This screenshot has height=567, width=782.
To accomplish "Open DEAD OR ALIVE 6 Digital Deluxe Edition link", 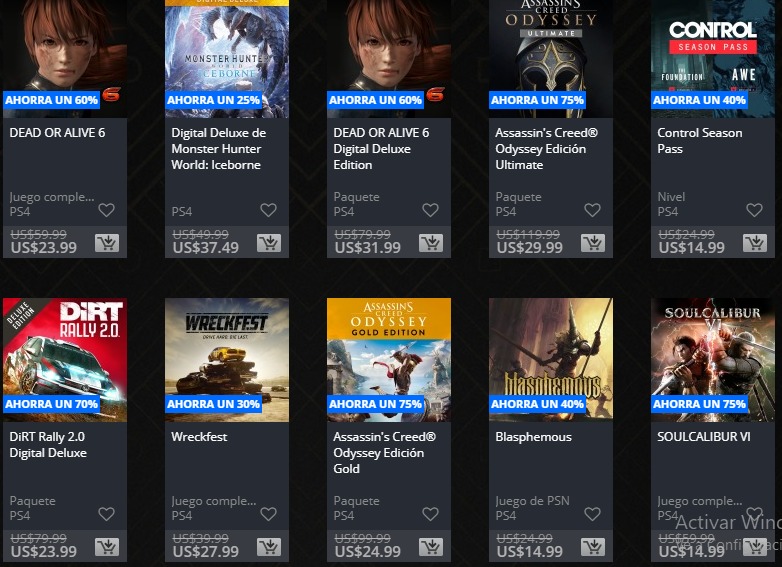I will (x=381, y=149).
